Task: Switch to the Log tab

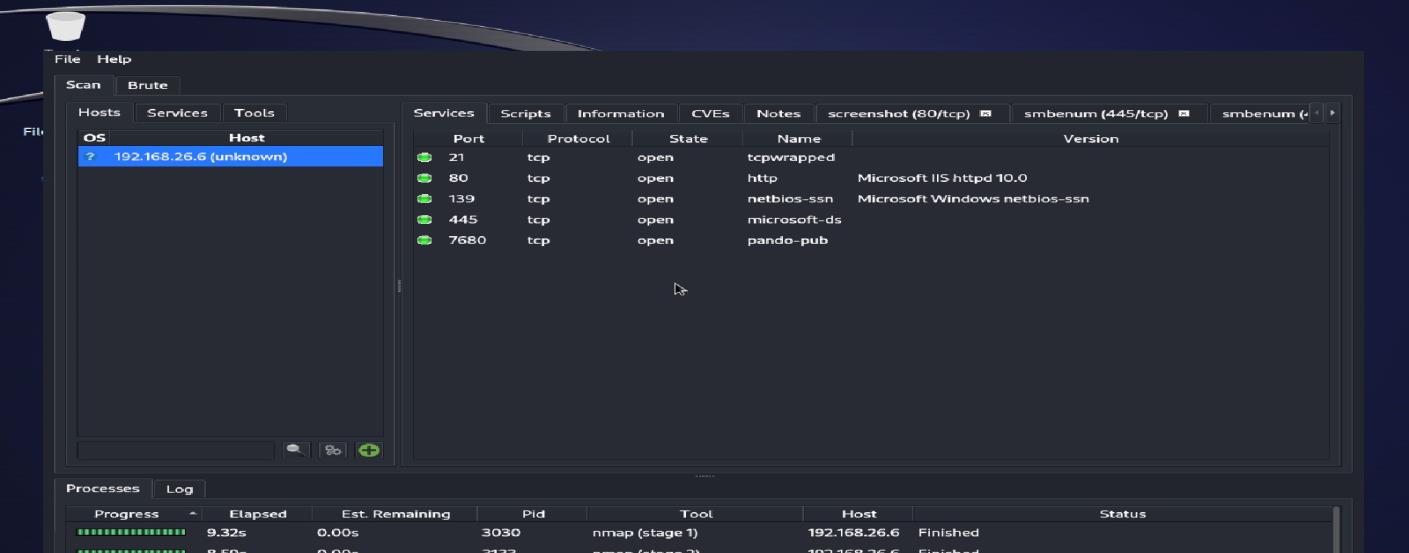Action: 179,489
